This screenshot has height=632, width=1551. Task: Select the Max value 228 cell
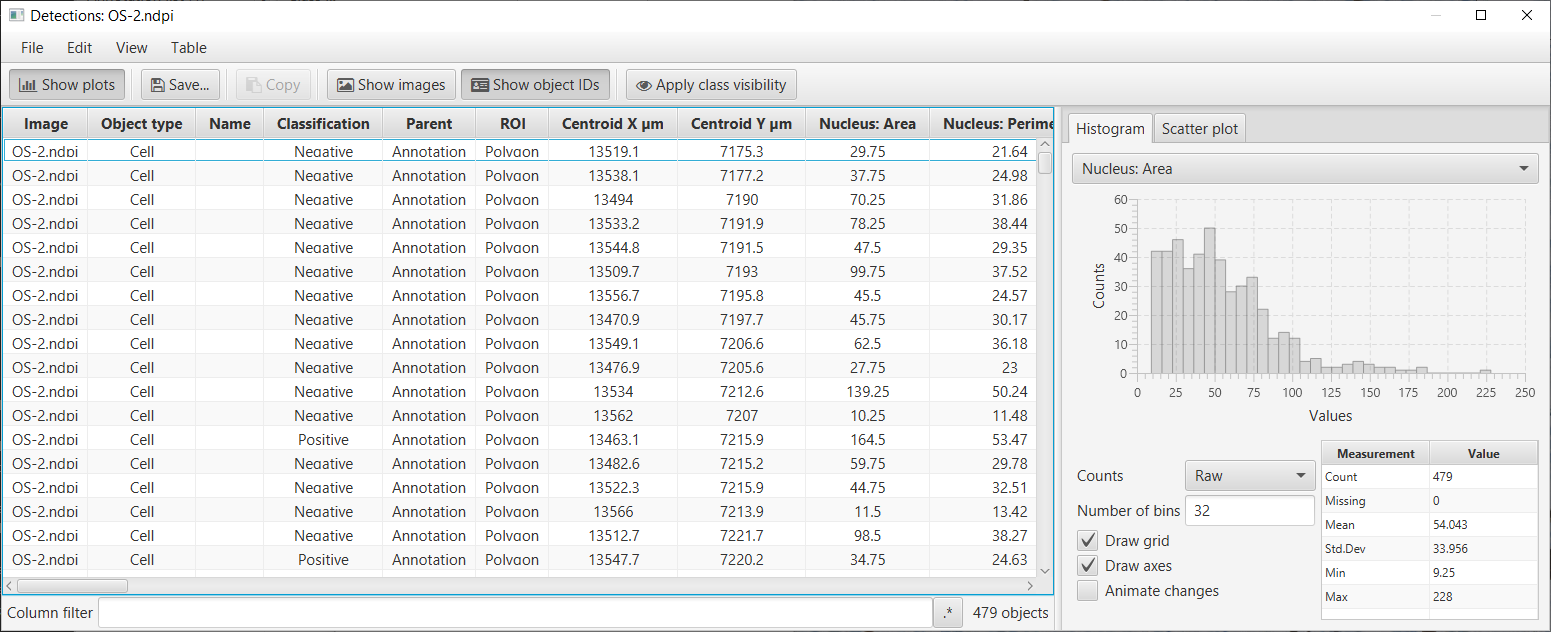[1483, 597]
